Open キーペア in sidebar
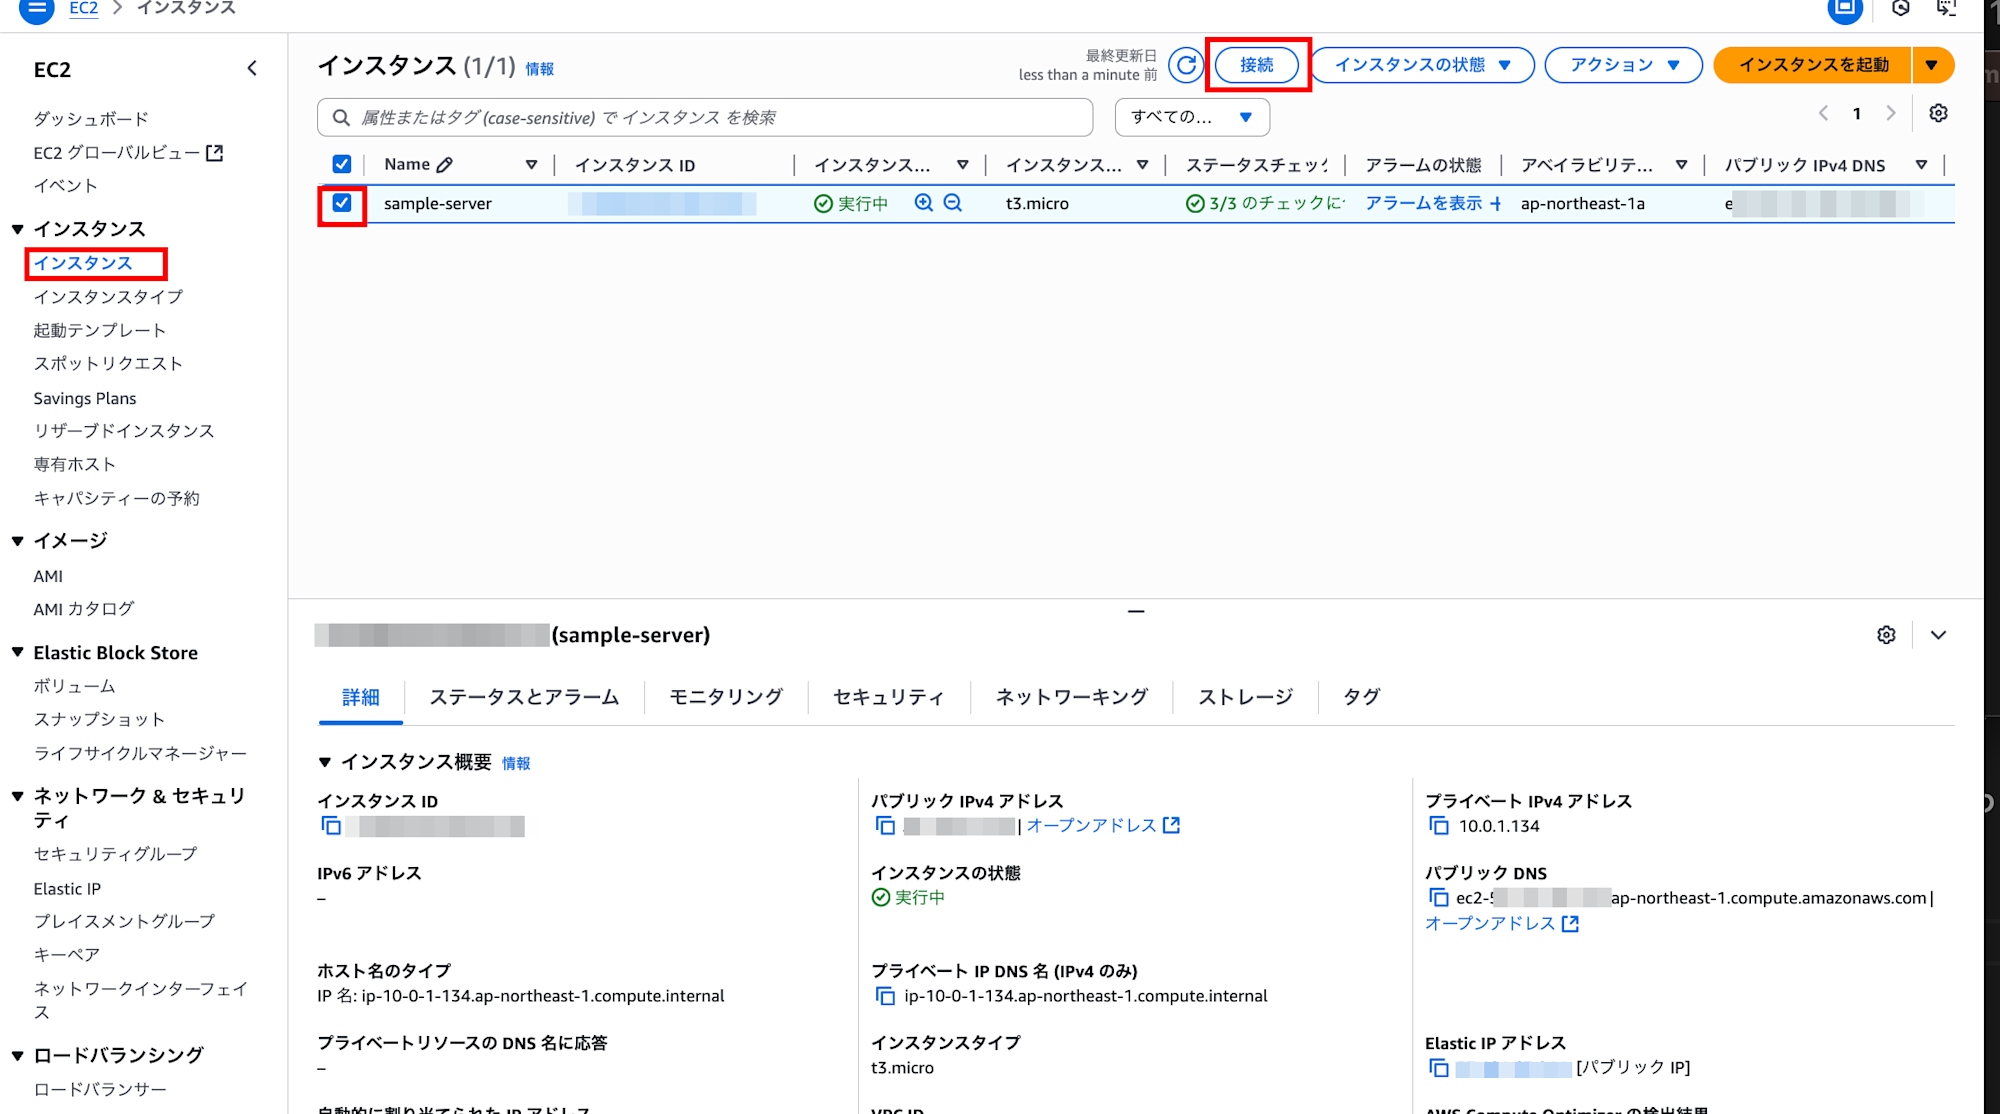 click(x=66, y=955)
